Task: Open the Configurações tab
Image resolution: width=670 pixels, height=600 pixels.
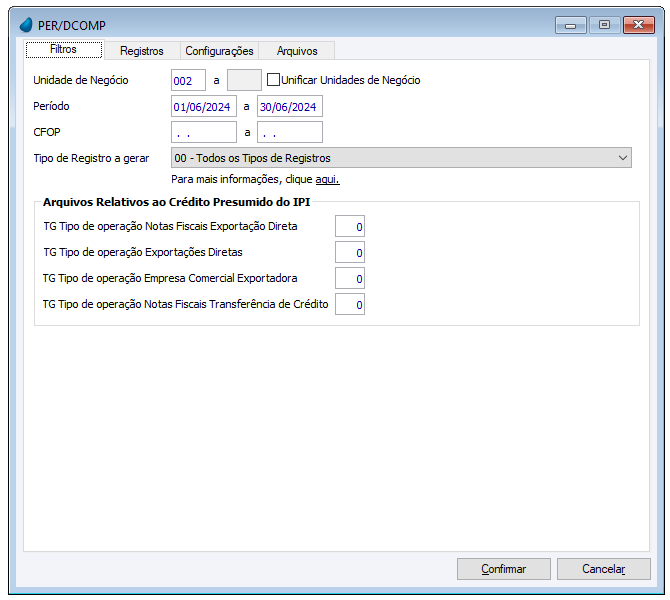Action: (x=219, y=51)
